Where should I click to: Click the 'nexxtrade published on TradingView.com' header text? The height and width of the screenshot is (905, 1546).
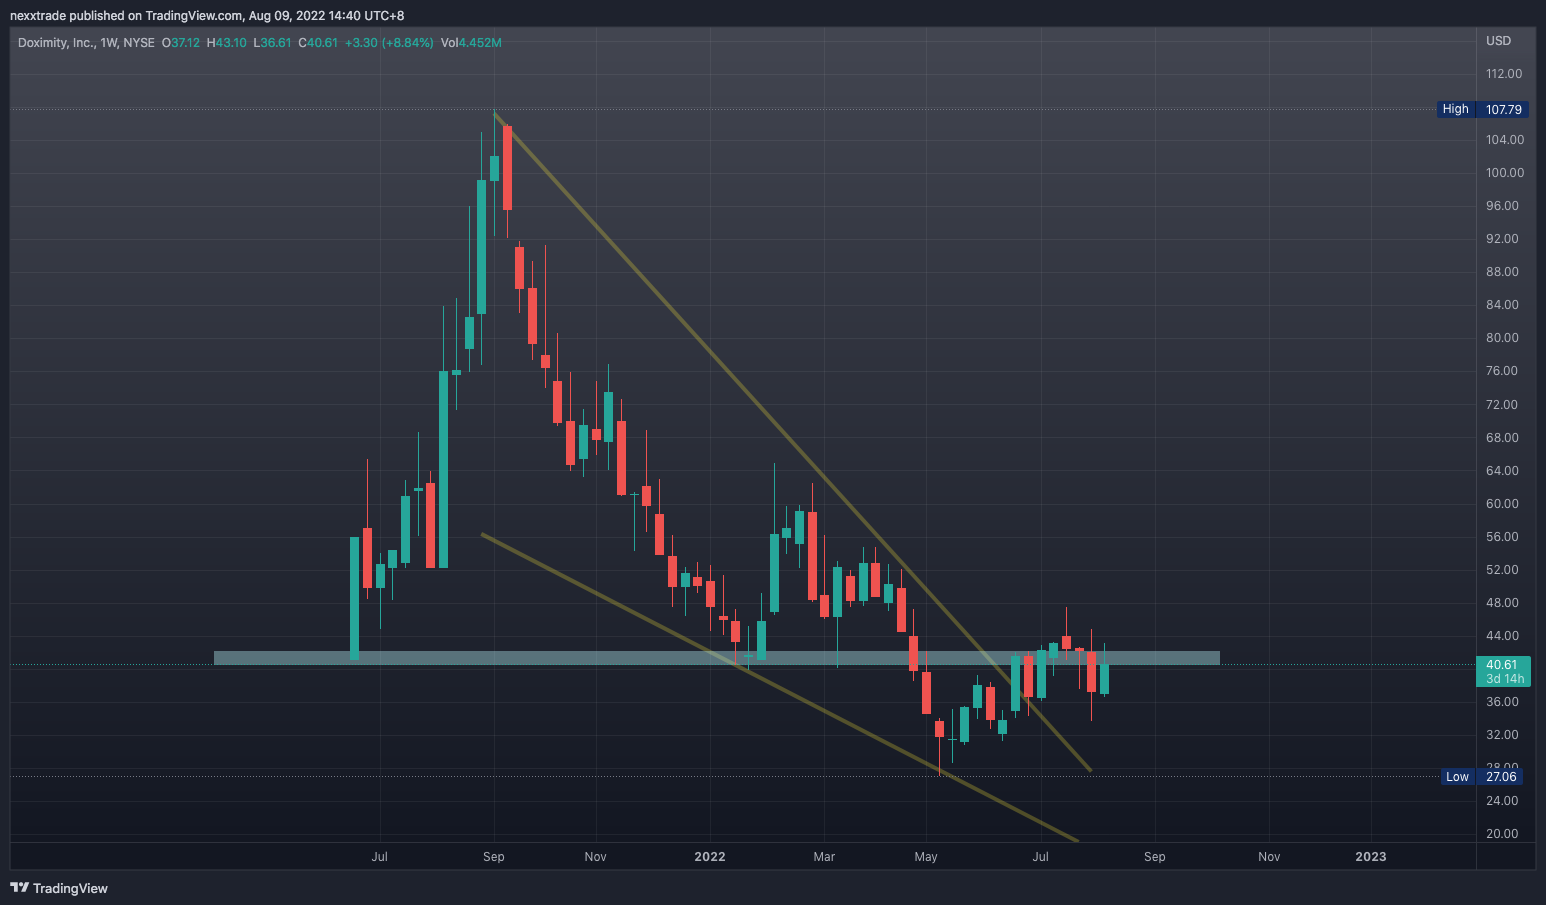click(126, 15)
